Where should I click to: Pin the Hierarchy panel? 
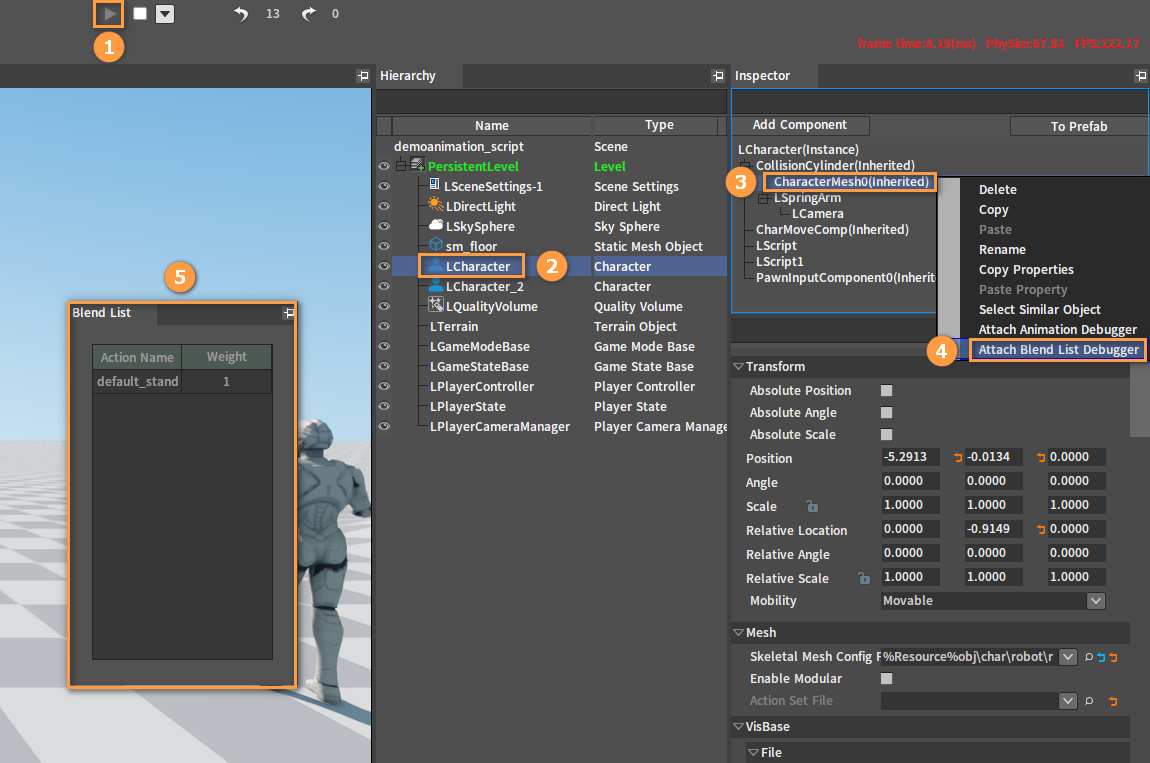pyautogui.click(x=717, y=76)
